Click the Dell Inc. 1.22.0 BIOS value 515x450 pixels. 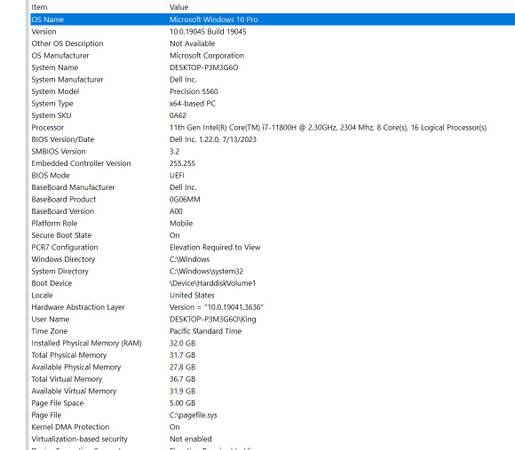coord(213,140)
